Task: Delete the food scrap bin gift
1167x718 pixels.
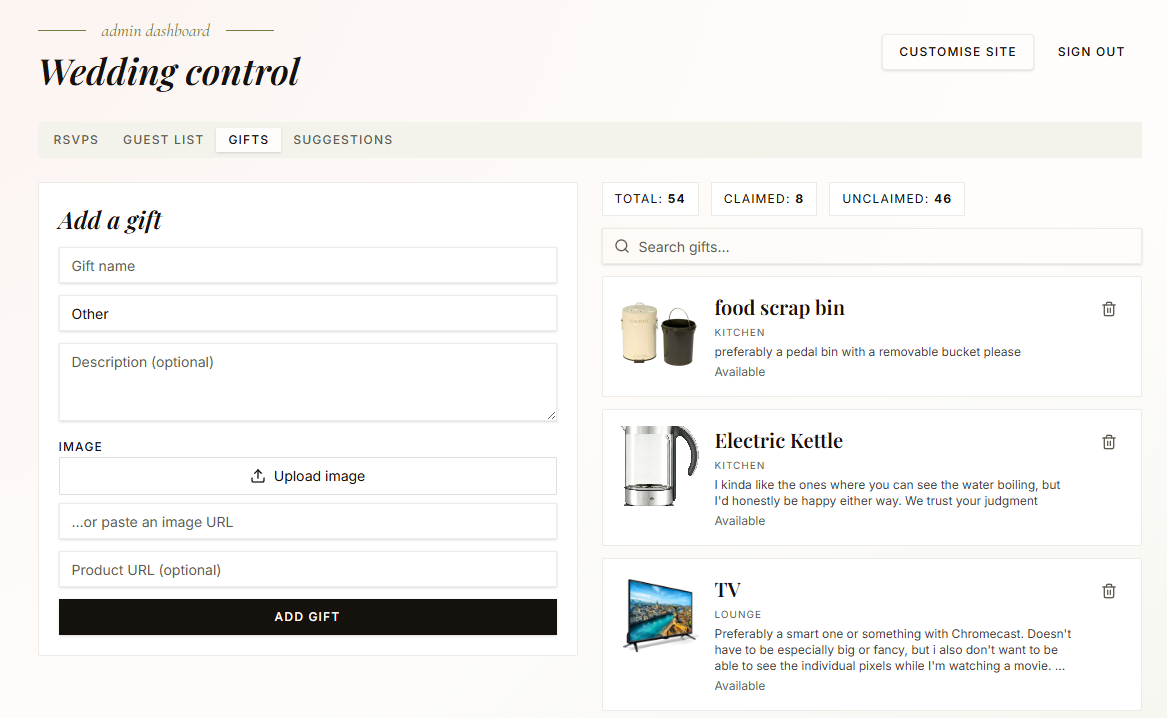Action: point(1108,309)
